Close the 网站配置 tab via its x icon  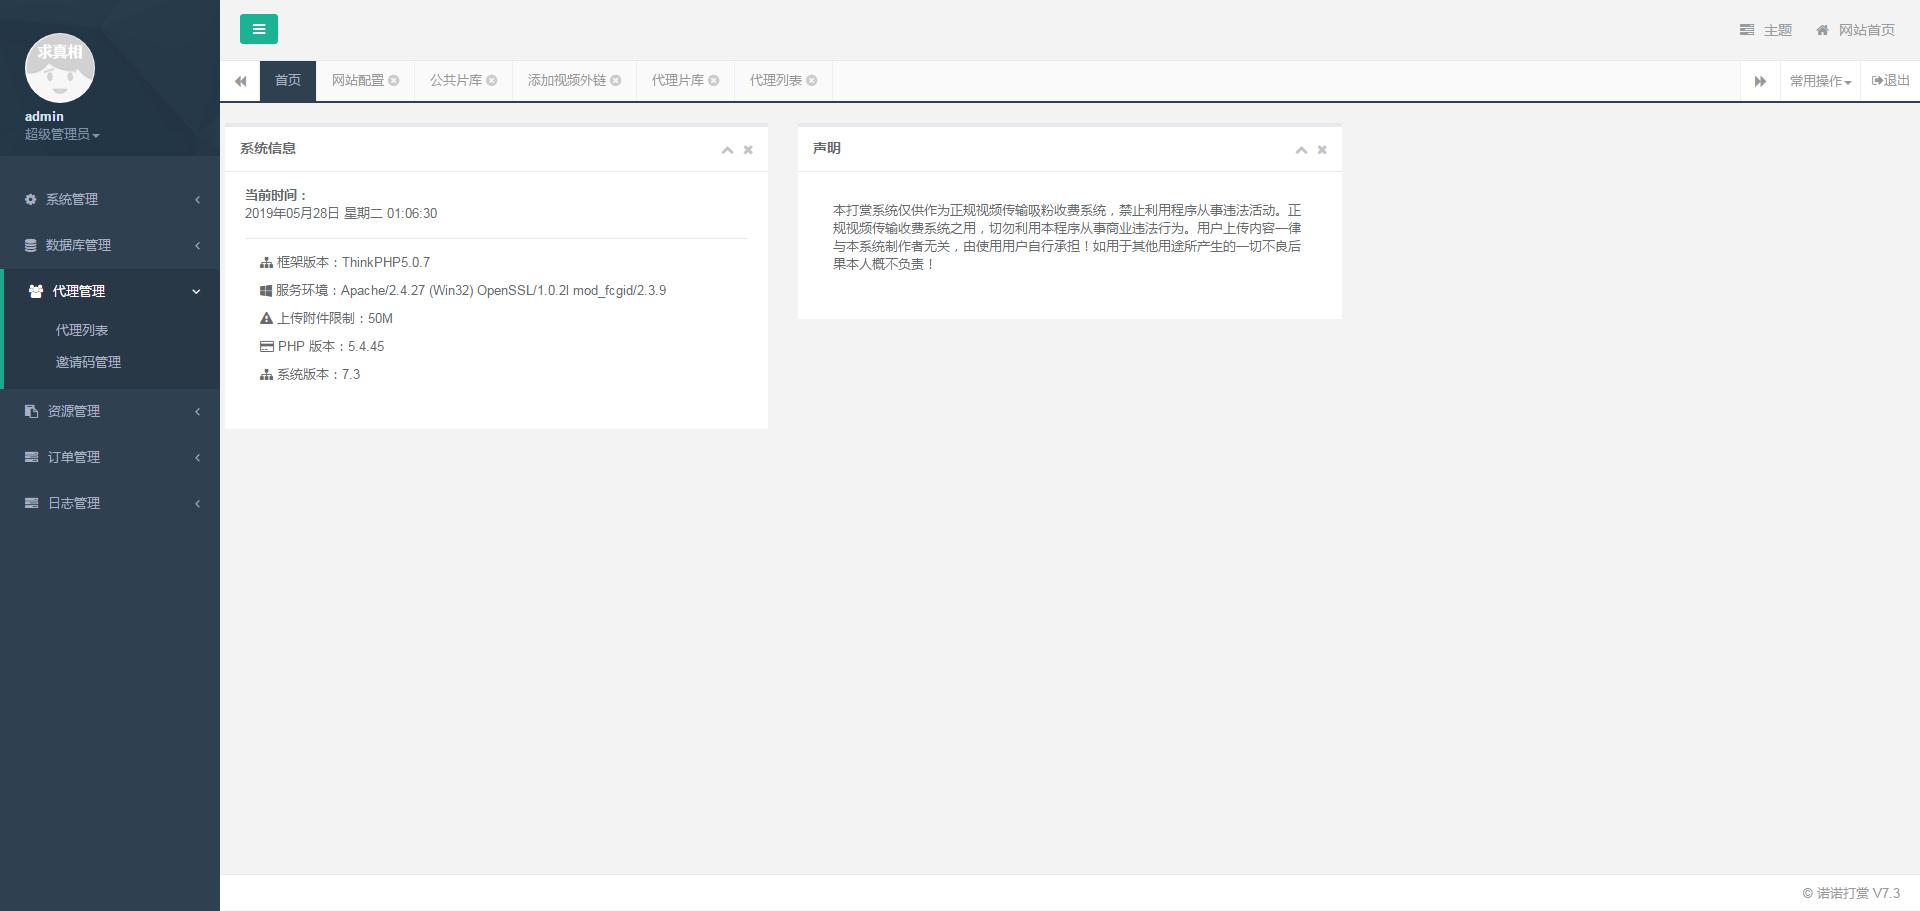pos(394,81)
